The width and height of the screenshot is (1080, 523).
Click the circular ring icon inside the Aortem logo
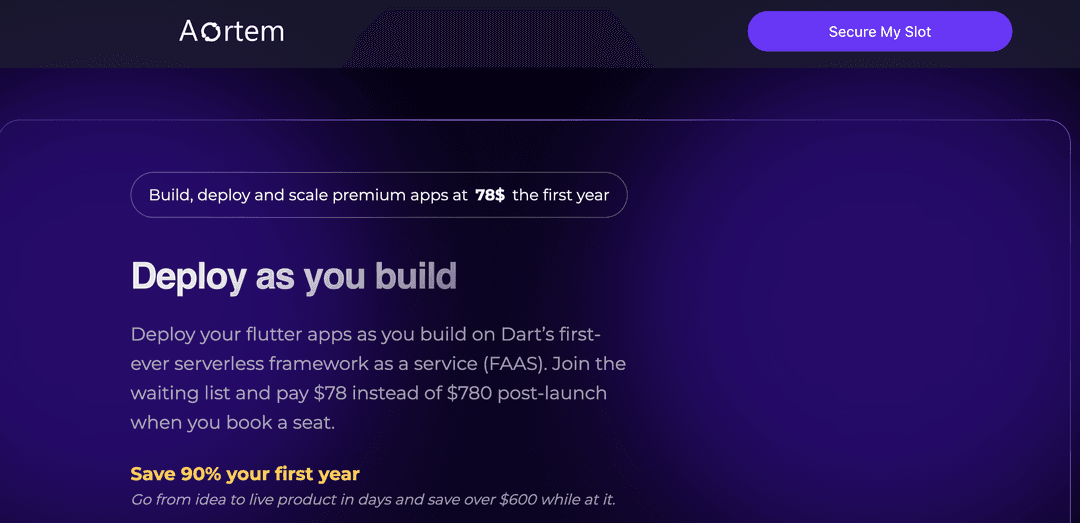click(210, 32)
